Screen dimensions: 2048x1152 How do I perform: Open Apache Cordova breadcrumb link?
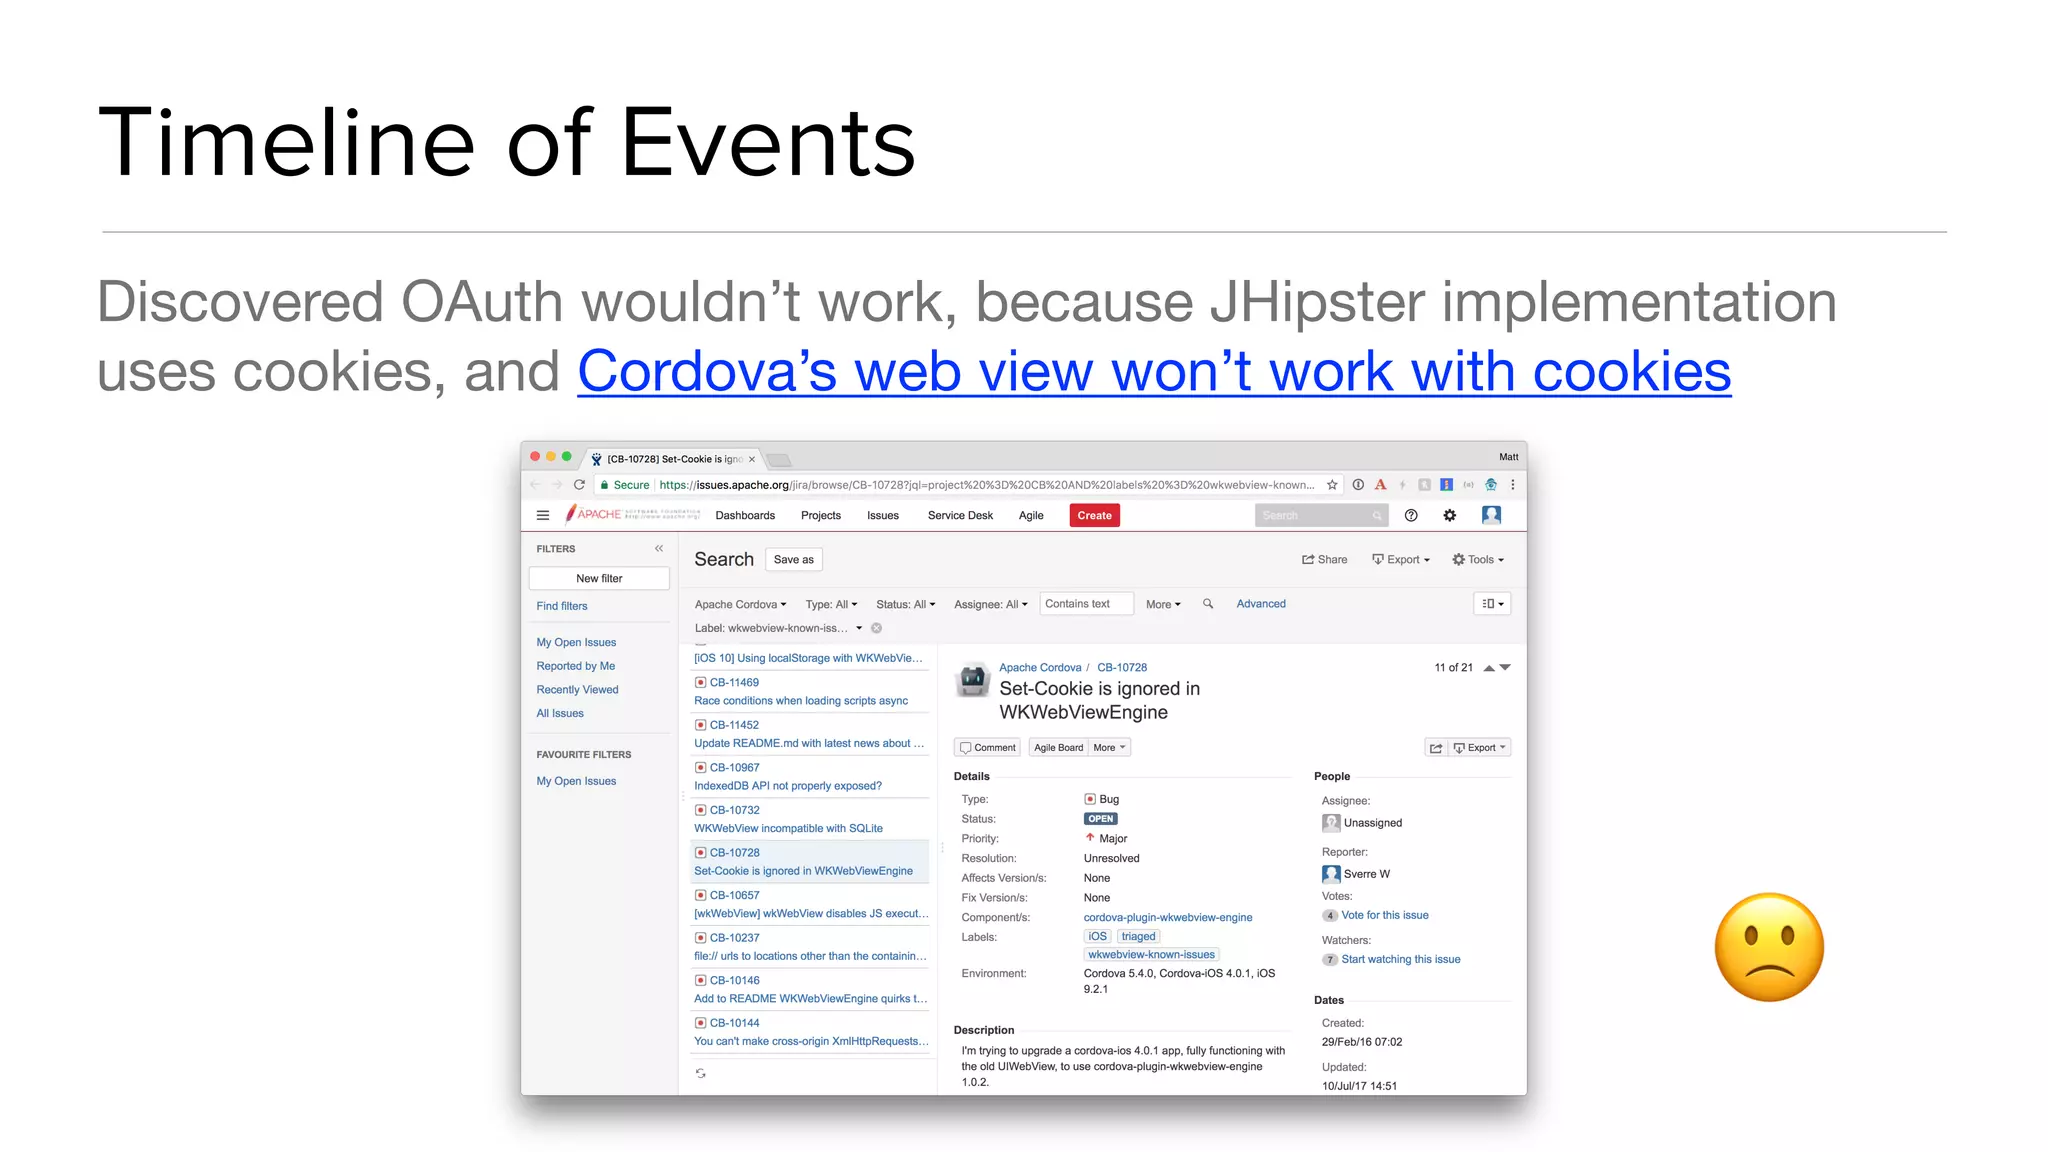1040,668
